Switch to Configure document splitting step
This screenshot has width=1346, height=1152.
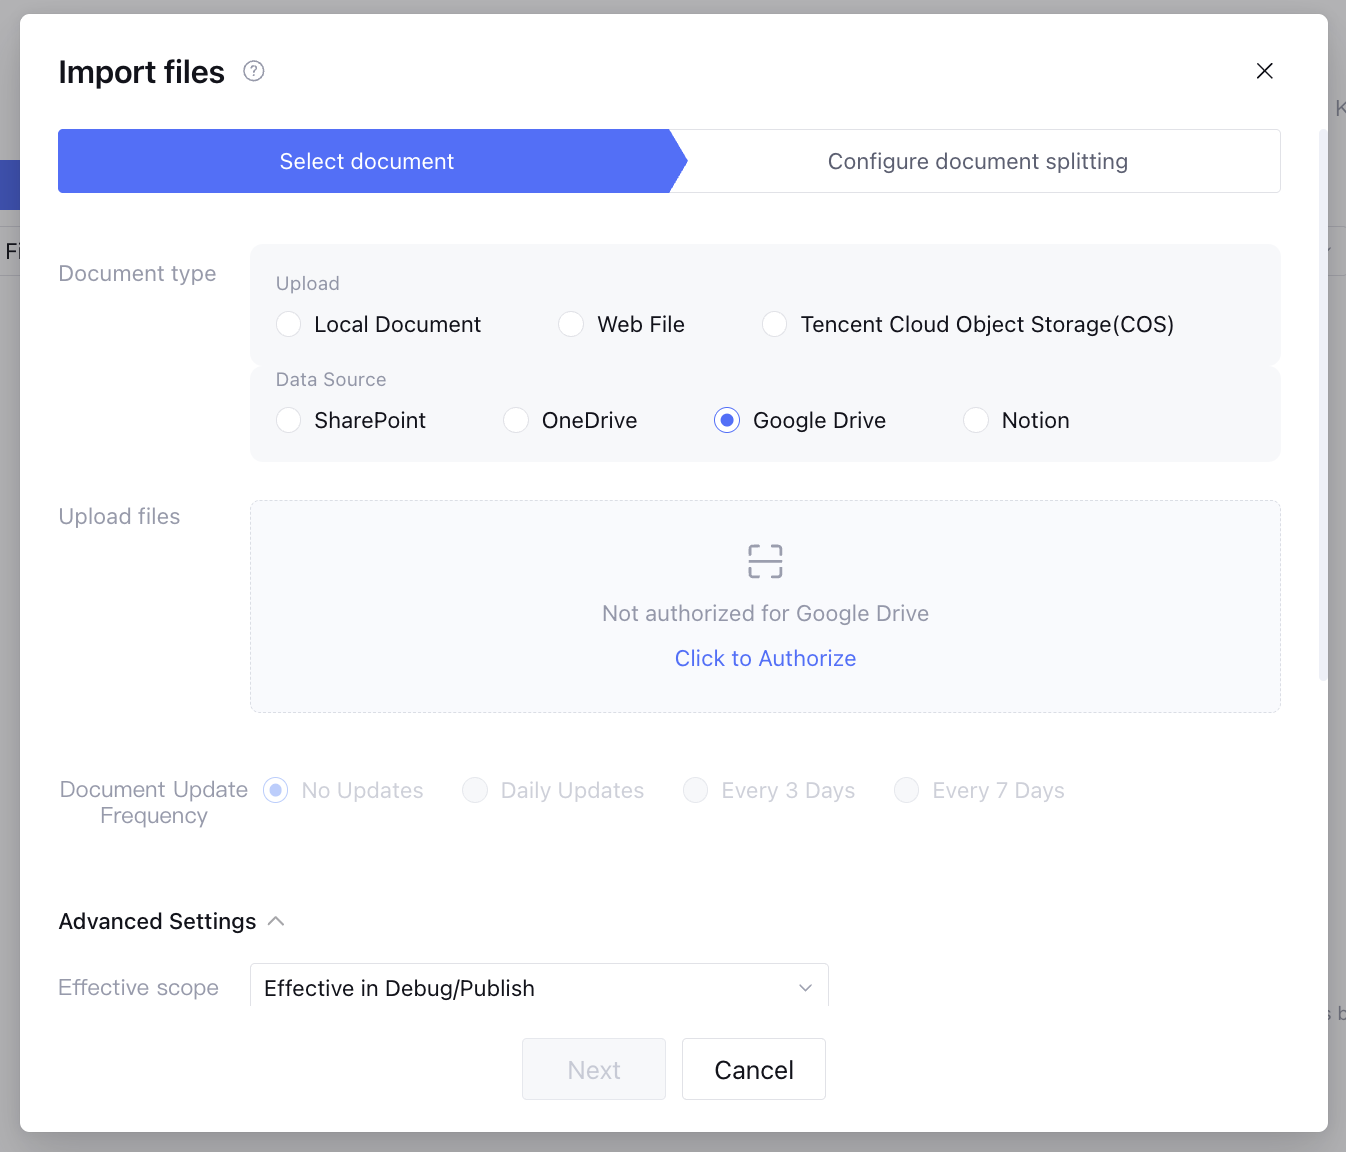[x=977, y=161]
